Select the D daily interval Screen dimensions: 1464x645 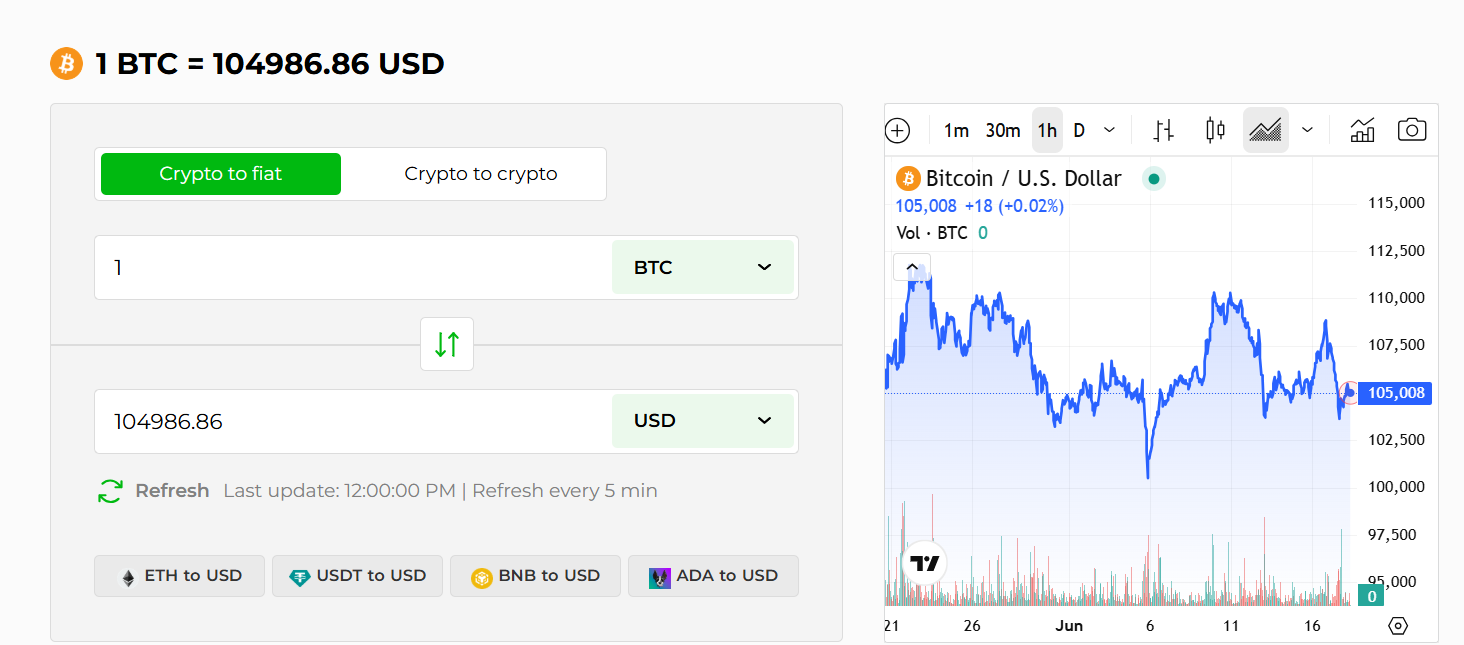pos(1079,129)
